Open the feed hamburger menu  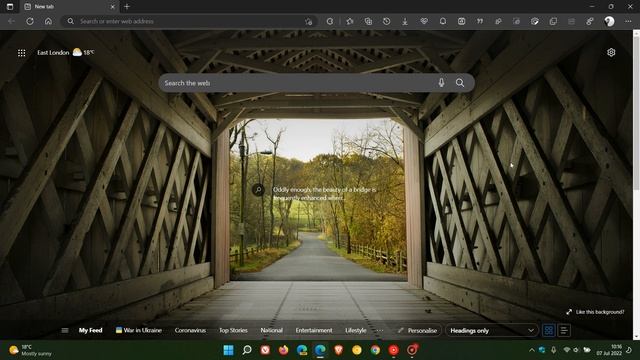(x=65, y=331)
